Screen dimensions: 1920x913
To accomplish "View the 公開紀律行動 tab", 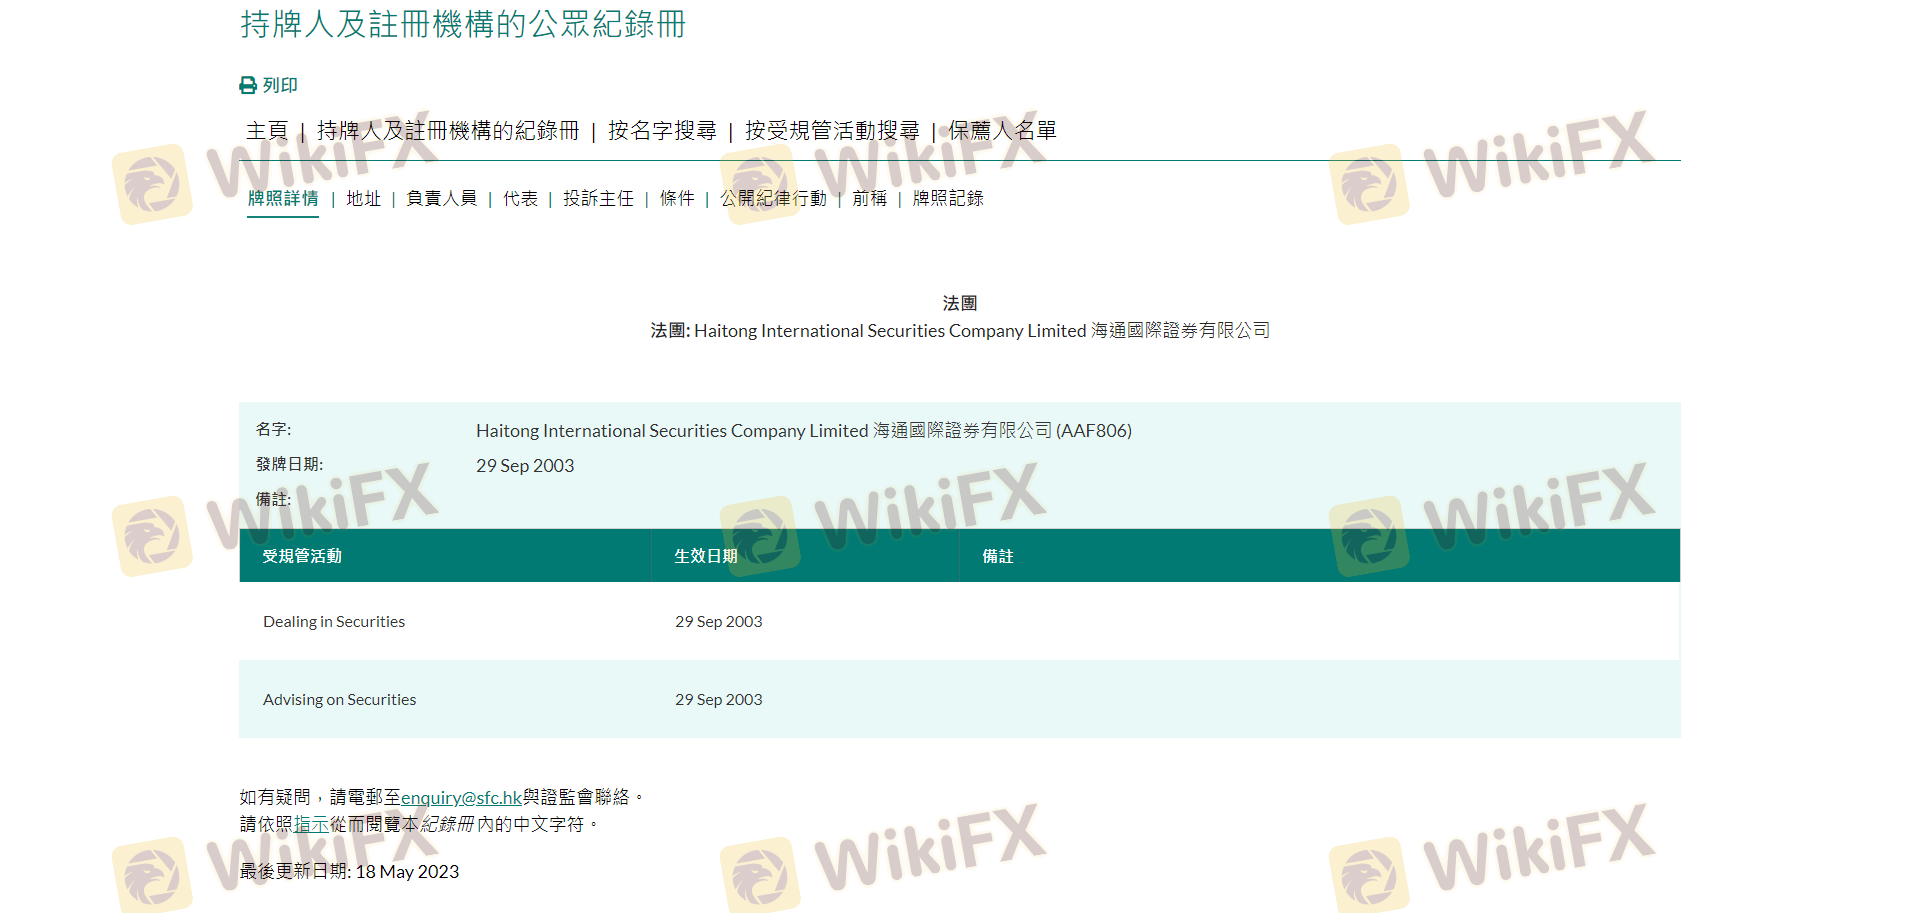I will pyautogui.click(x=773, y=199).
